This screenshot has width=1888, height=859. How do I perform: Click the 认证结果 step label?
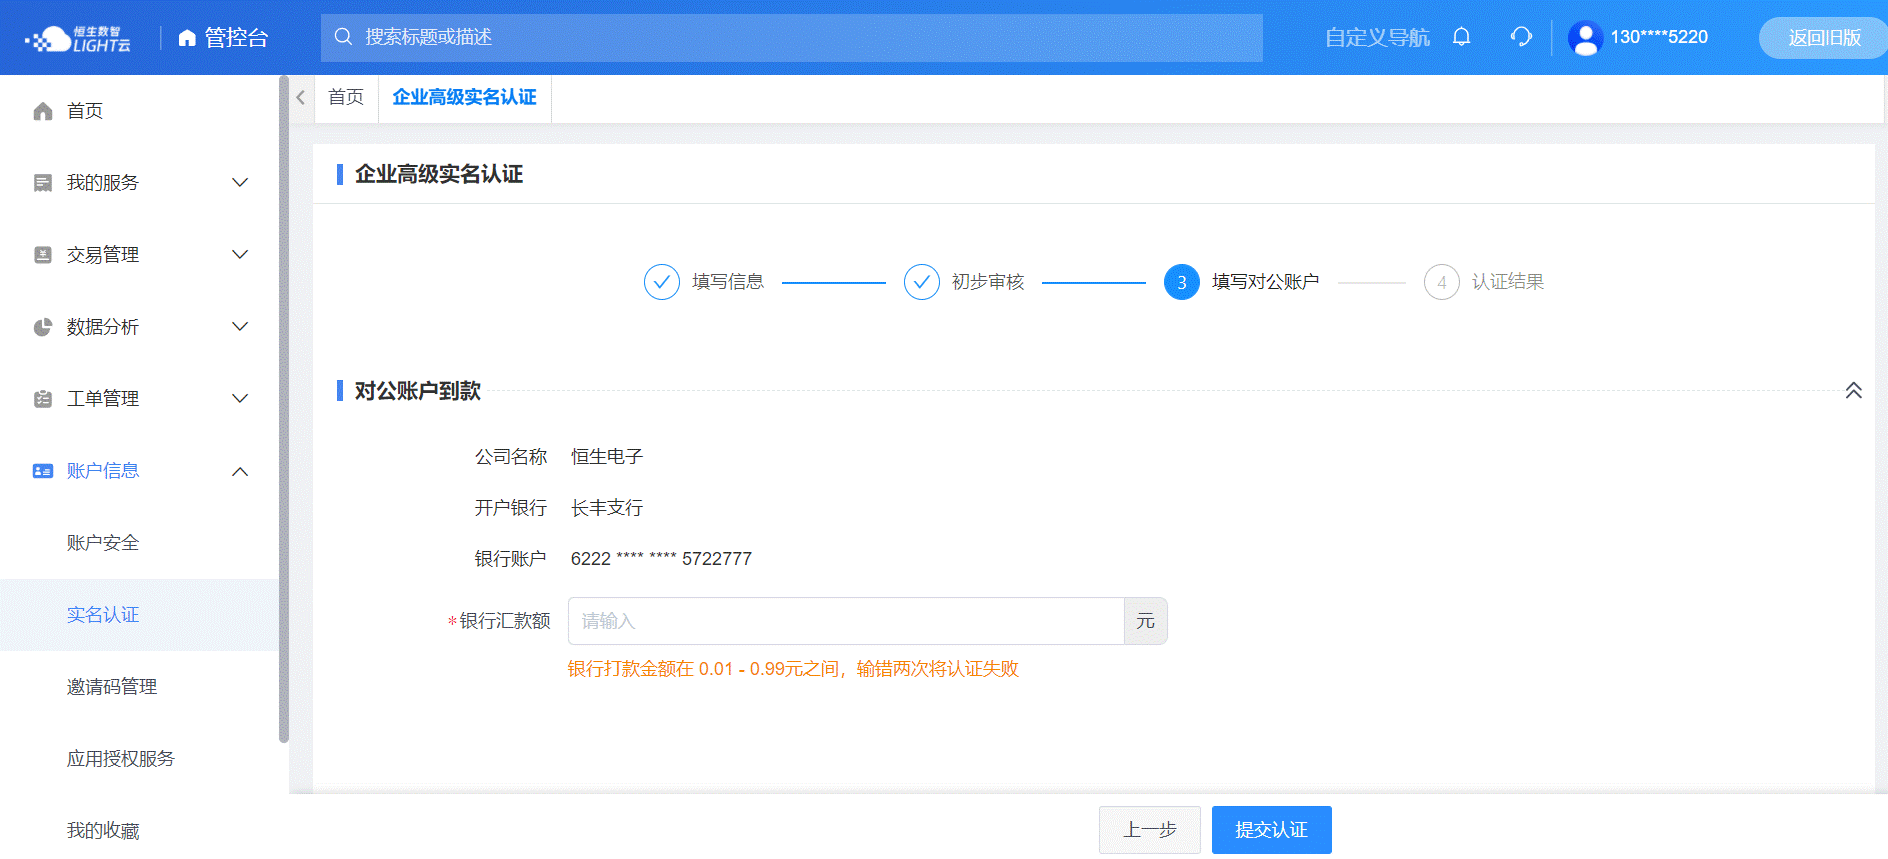point(1508,282)
